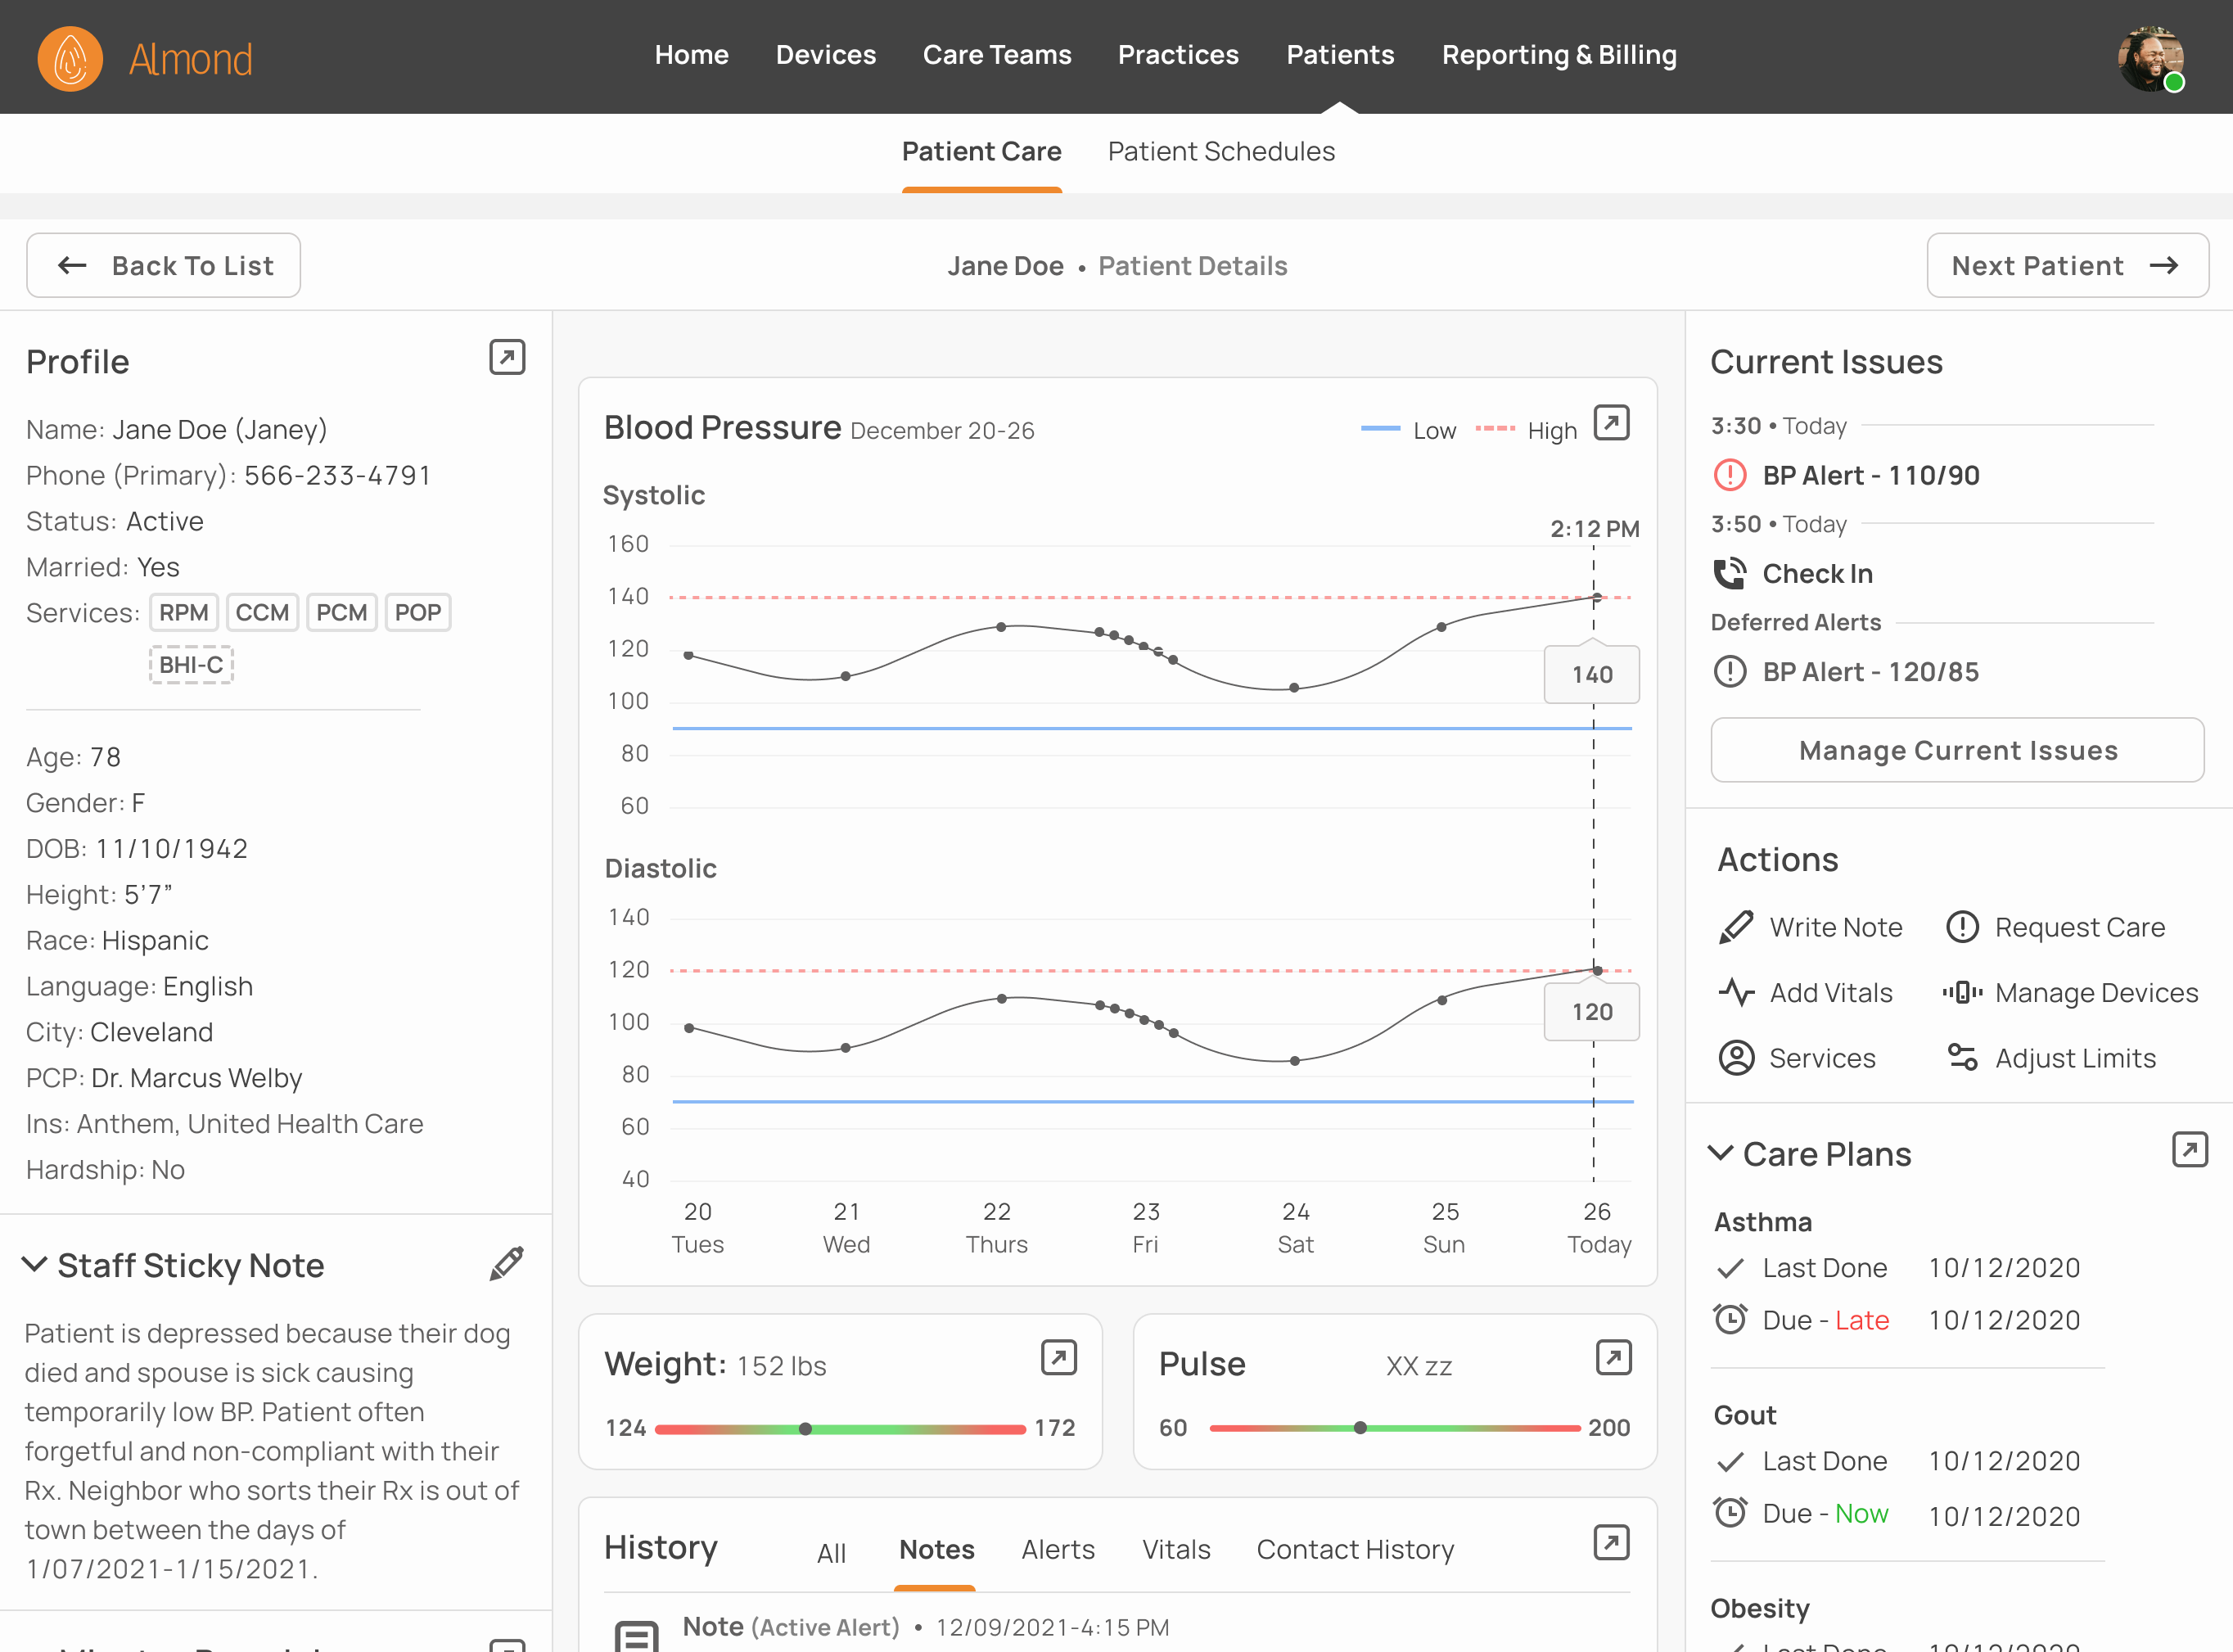This screenshot has height=1652, width=2233.
Task: Open the Profile panel expand icon
Action: click(x=507, y=358)
